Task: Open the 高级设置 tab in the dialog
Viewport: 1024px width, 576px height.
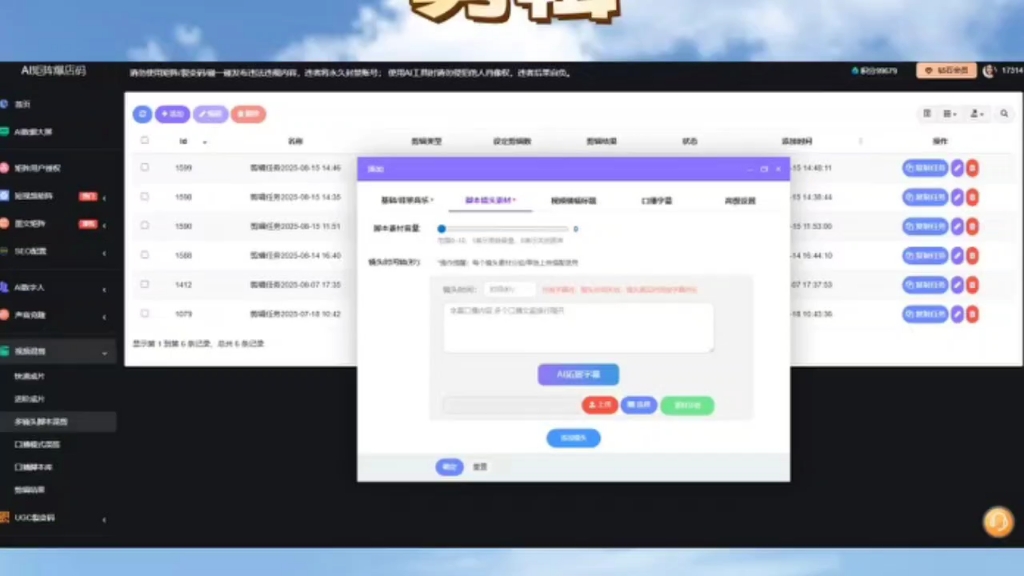Action: coord(740,200)
